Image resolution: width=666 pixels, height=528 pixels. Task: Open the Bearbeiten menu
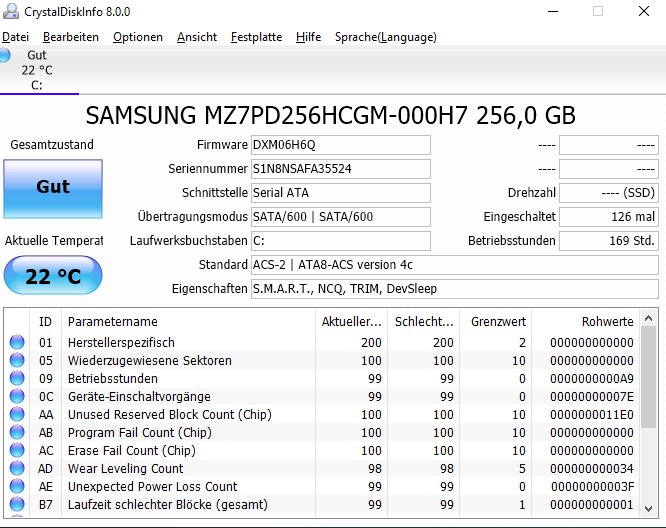click(x=71, y=37)
